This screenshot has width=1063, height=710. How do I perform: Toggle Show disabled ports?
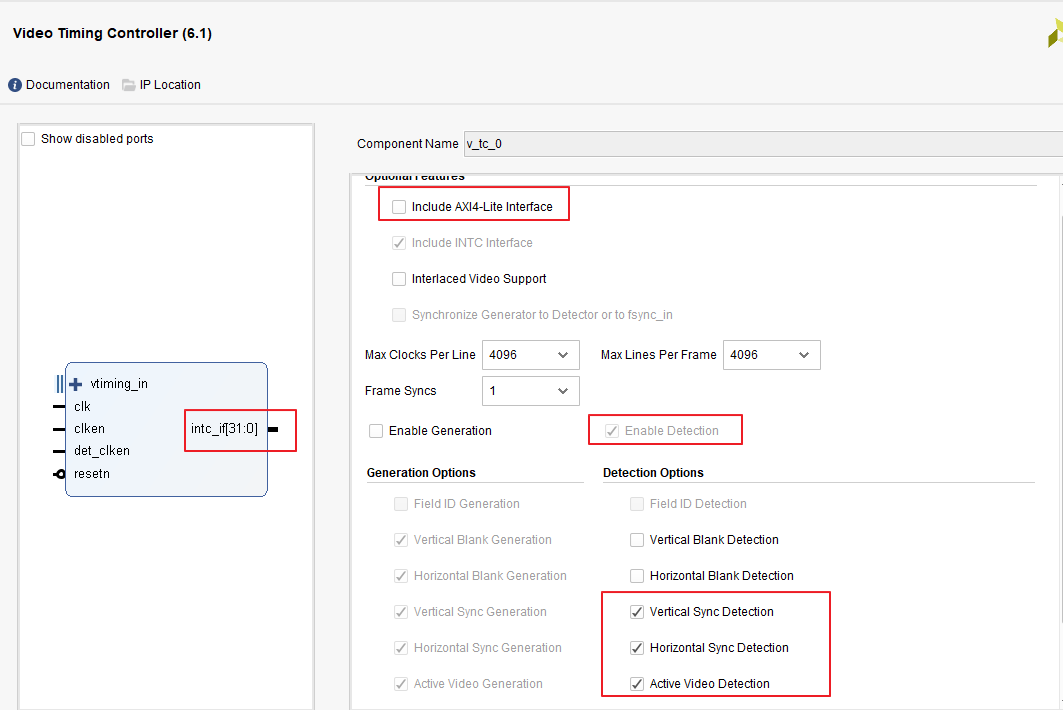(28, 138)
